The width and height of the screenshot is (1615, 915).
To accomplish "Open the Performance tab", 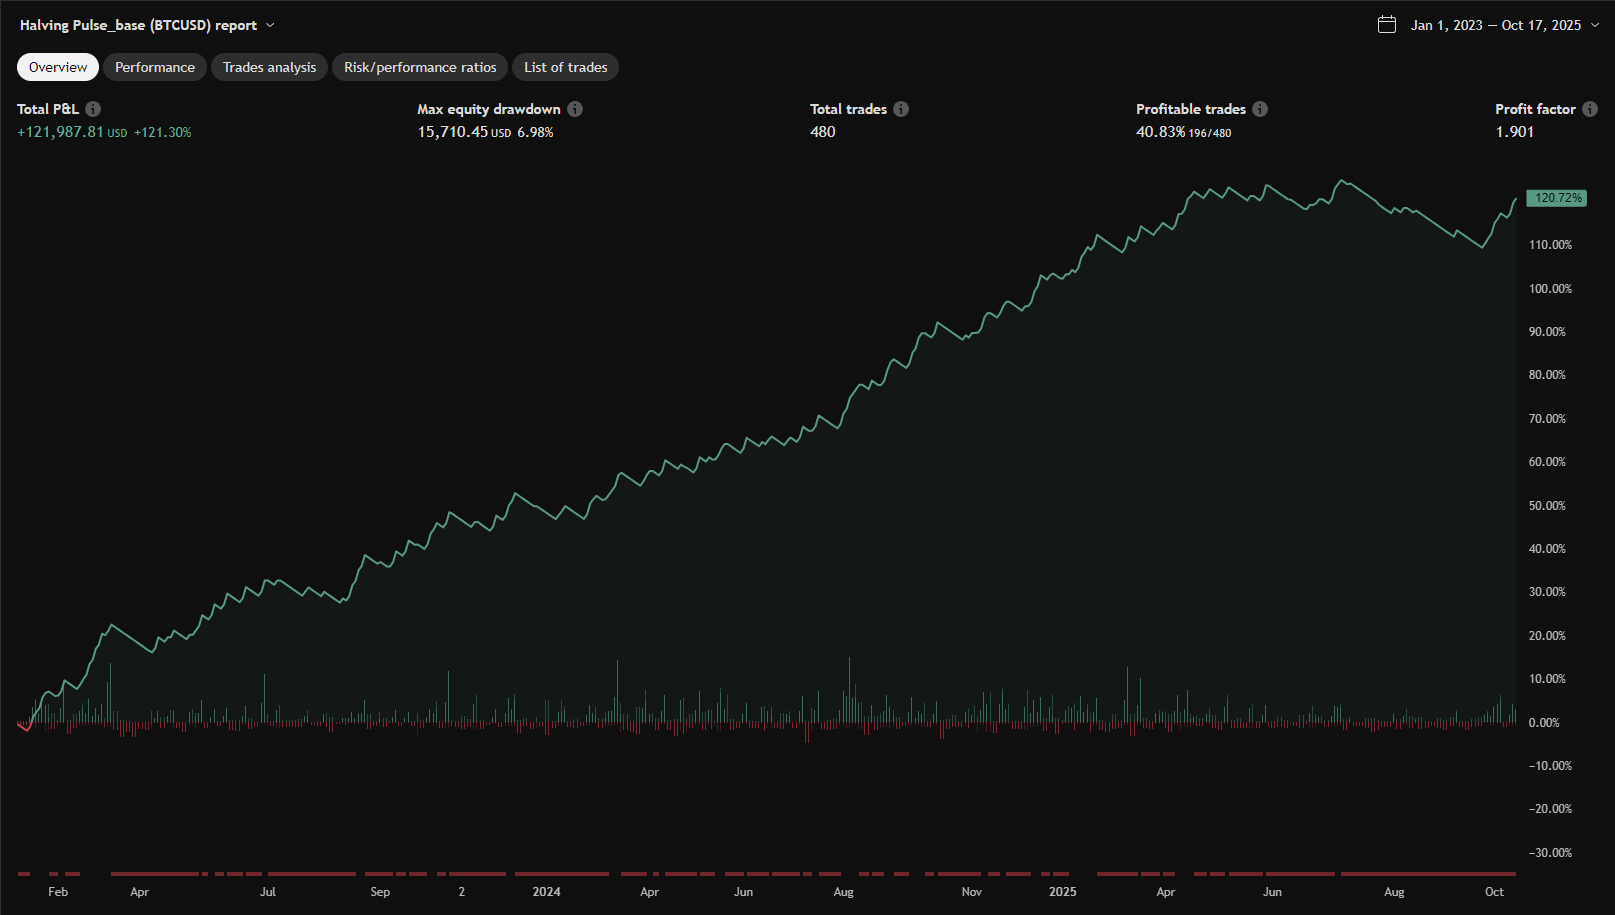I will coord(155,67).
